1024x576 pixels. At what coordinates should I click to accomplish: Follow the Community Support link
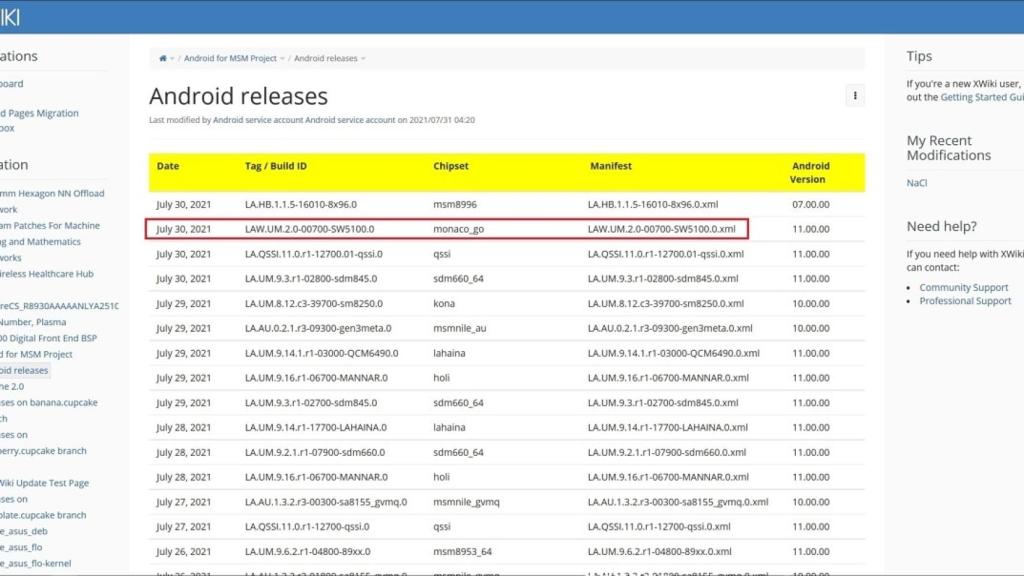(x=963, y=288)
